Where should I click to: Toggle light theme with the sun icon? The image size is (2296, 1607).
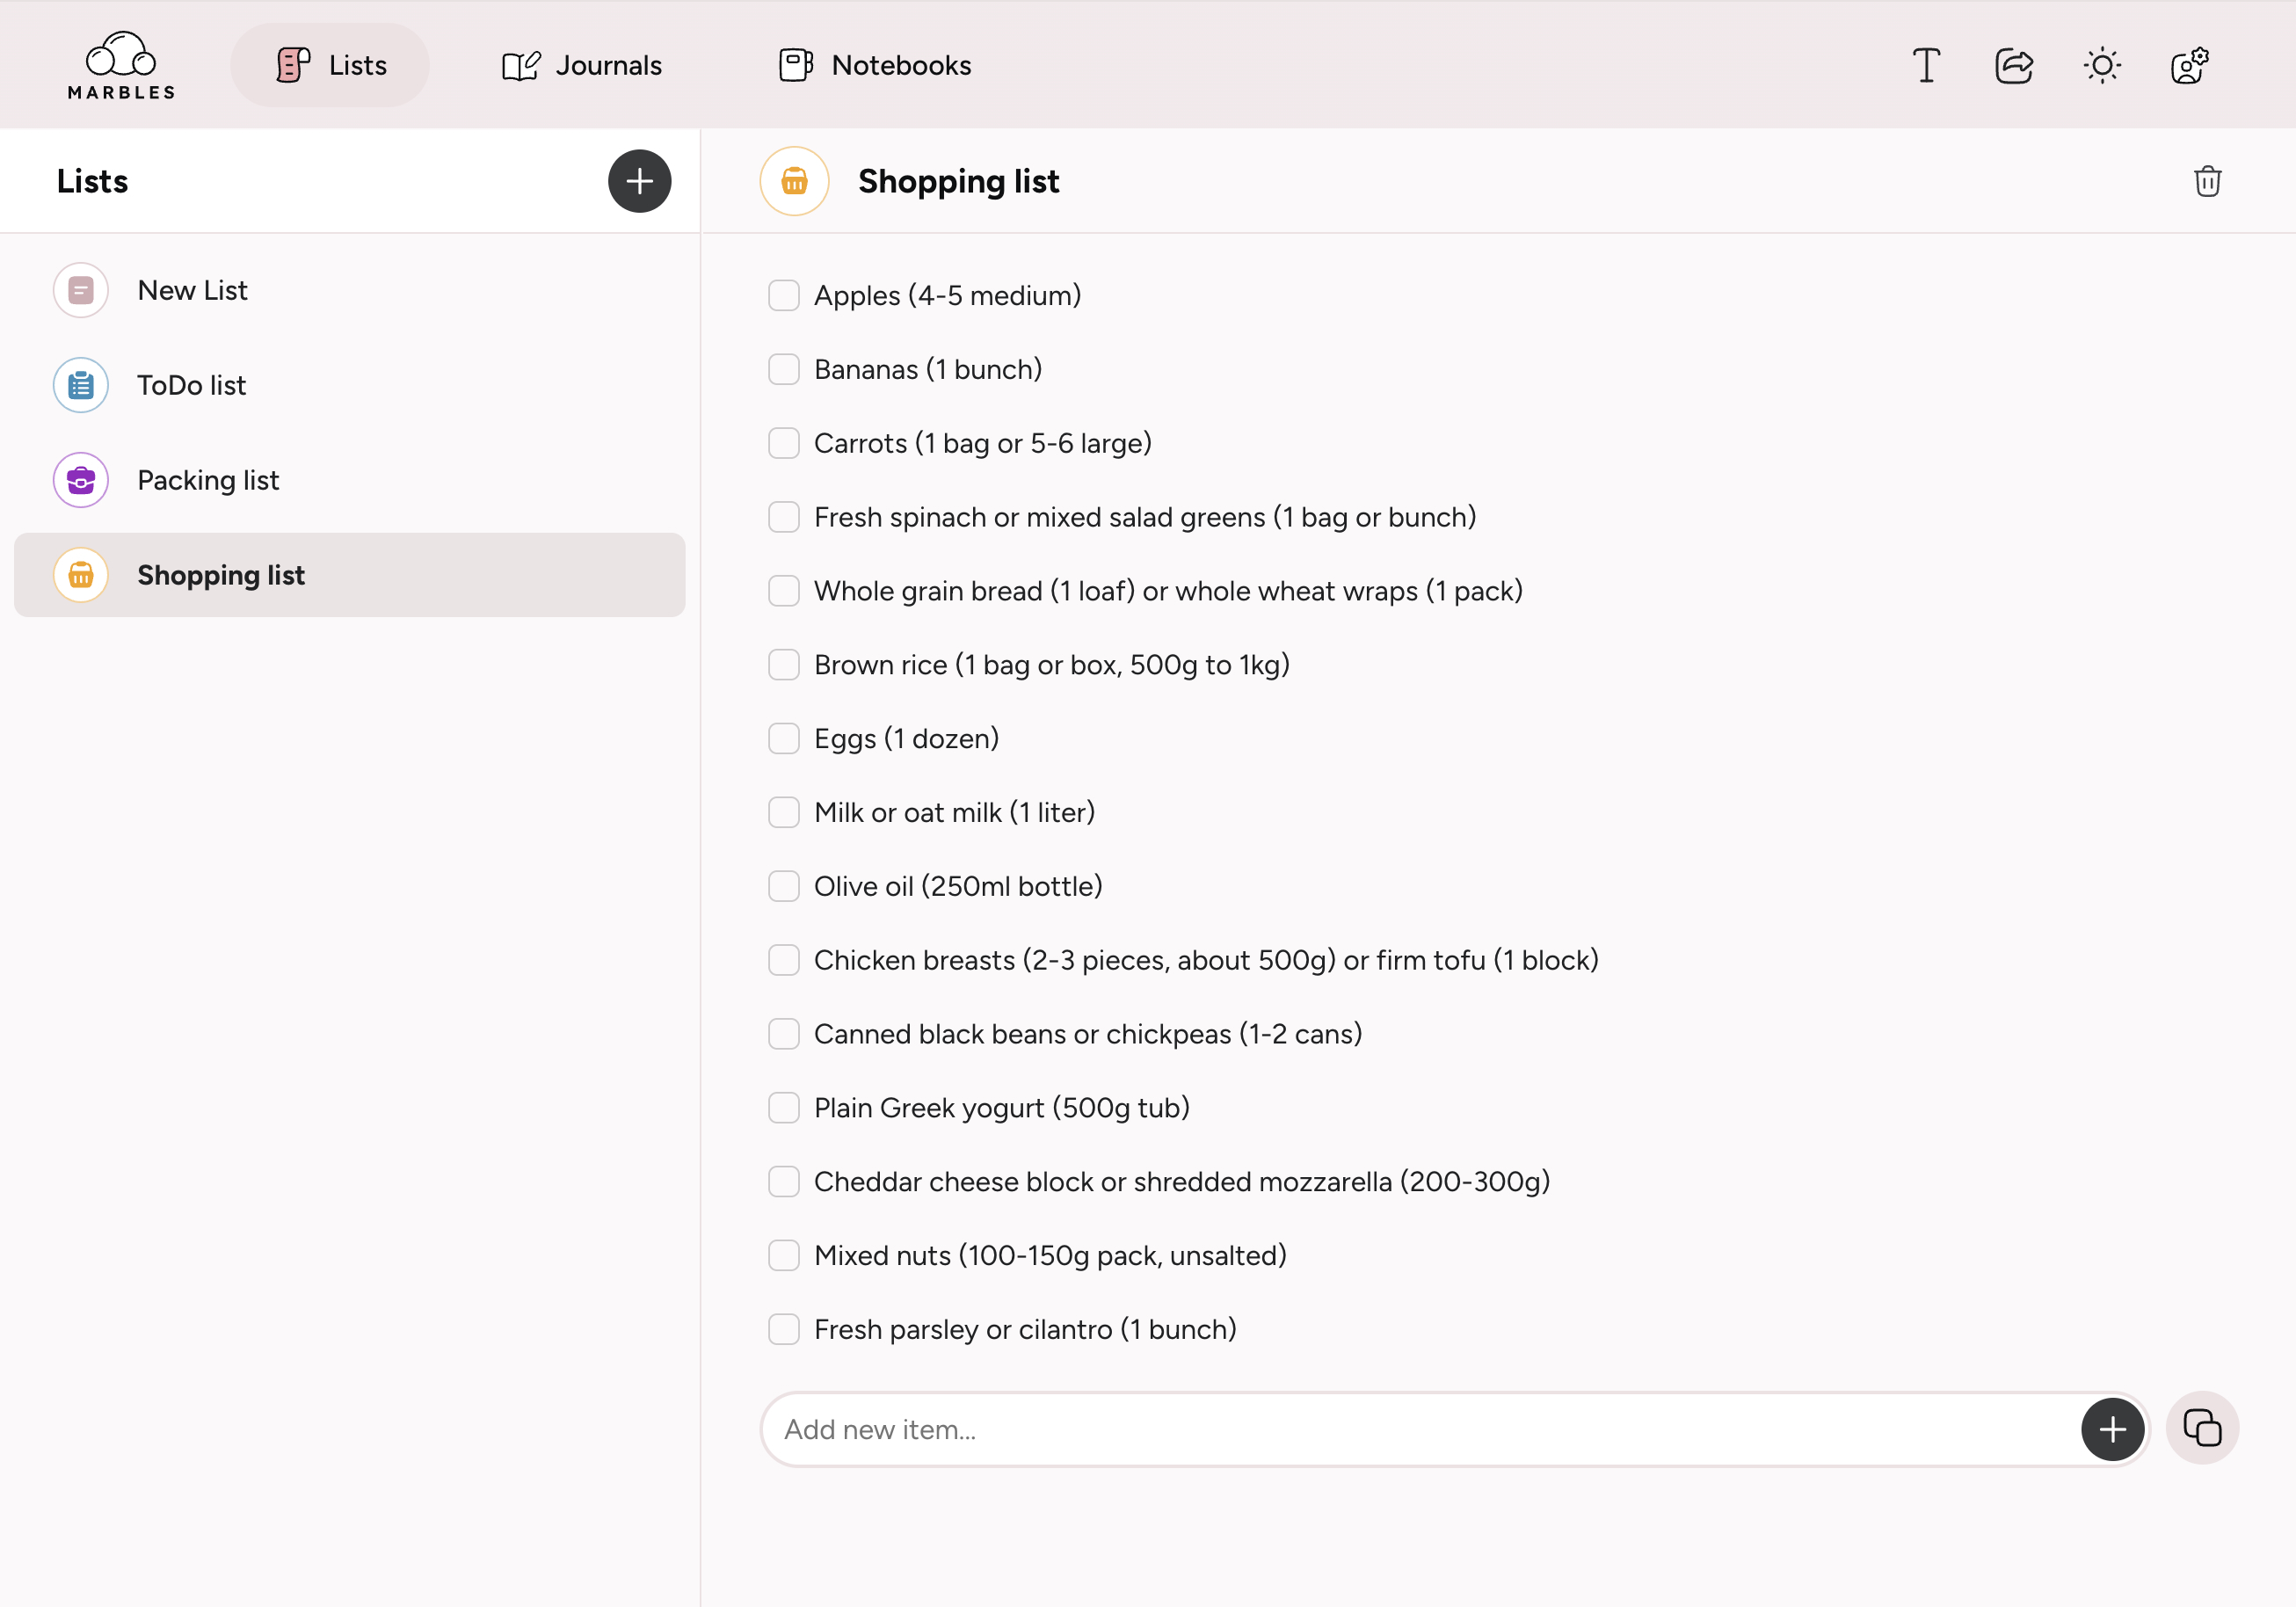(x=2101, y=64)
